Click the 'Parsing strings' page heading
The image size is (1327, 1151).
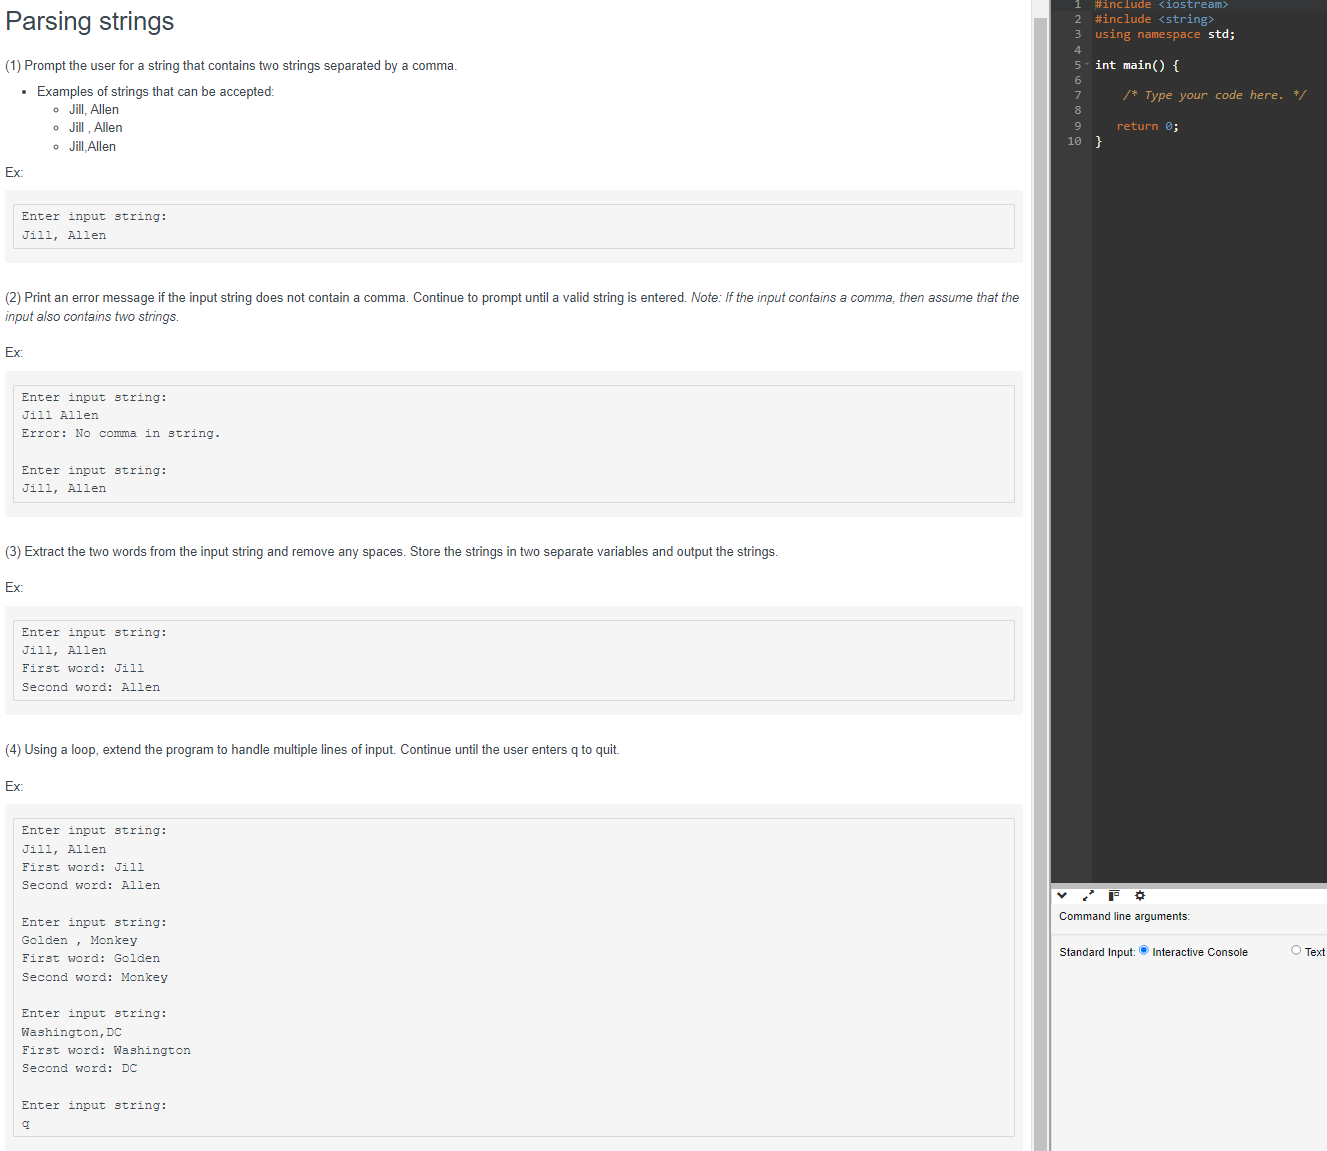pyautogui.click(x=89, y=21)
